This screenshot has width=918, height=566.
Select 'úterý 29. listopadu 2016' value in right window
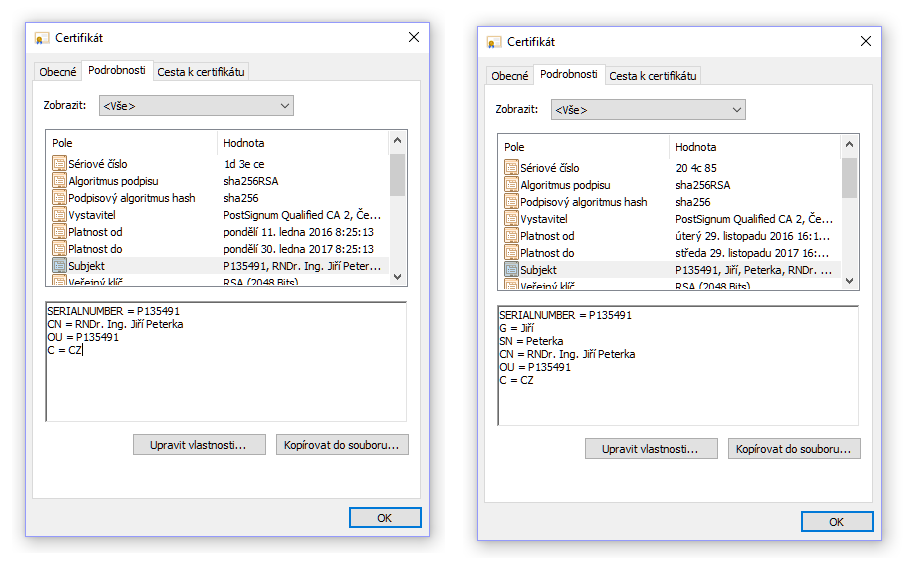[752, 236]
